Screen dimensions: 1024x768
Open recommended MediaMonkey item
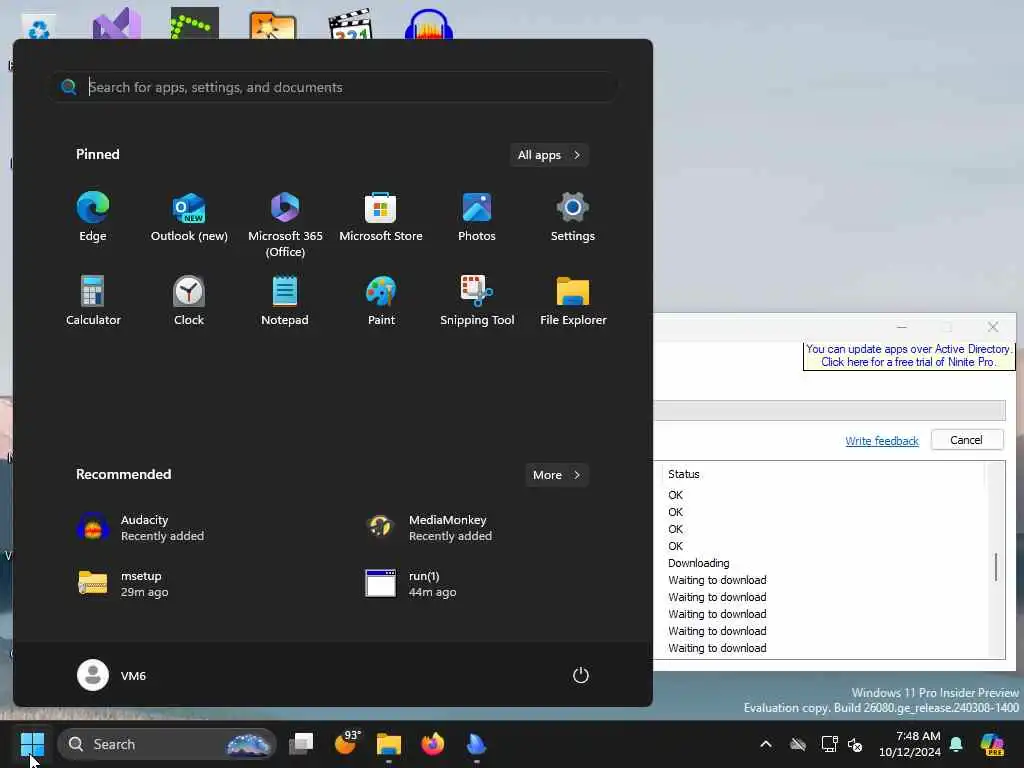pyautogui.click(x=429, y=528)
